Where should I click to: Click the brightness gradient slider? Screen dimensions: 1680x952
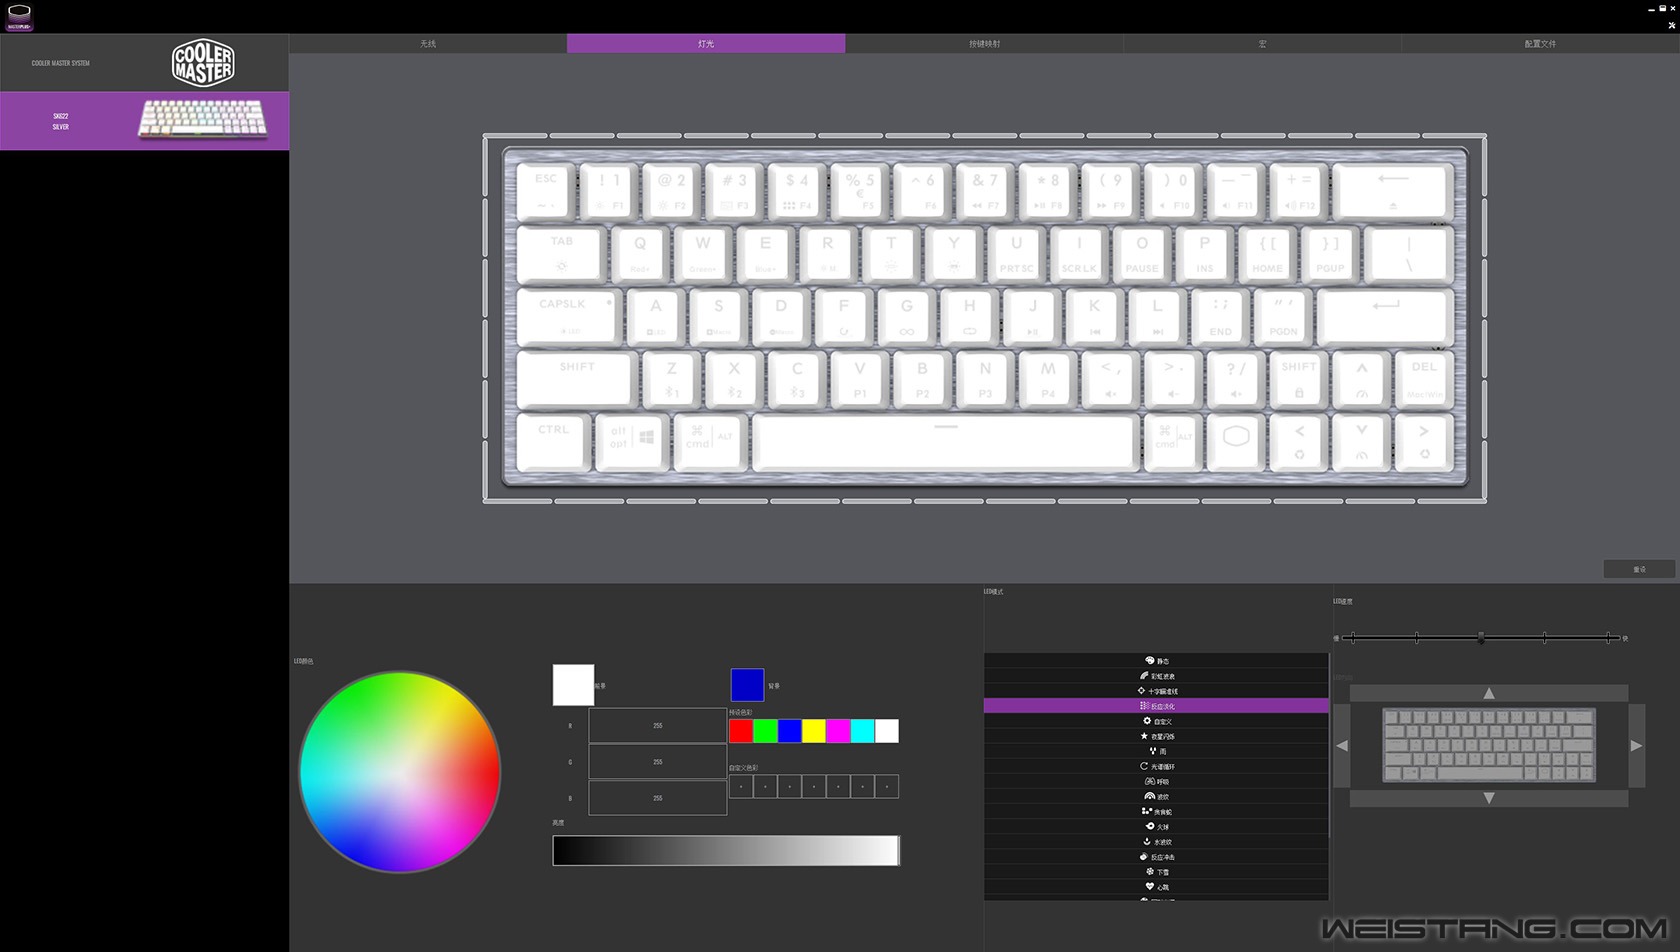(x=726, y=850)
